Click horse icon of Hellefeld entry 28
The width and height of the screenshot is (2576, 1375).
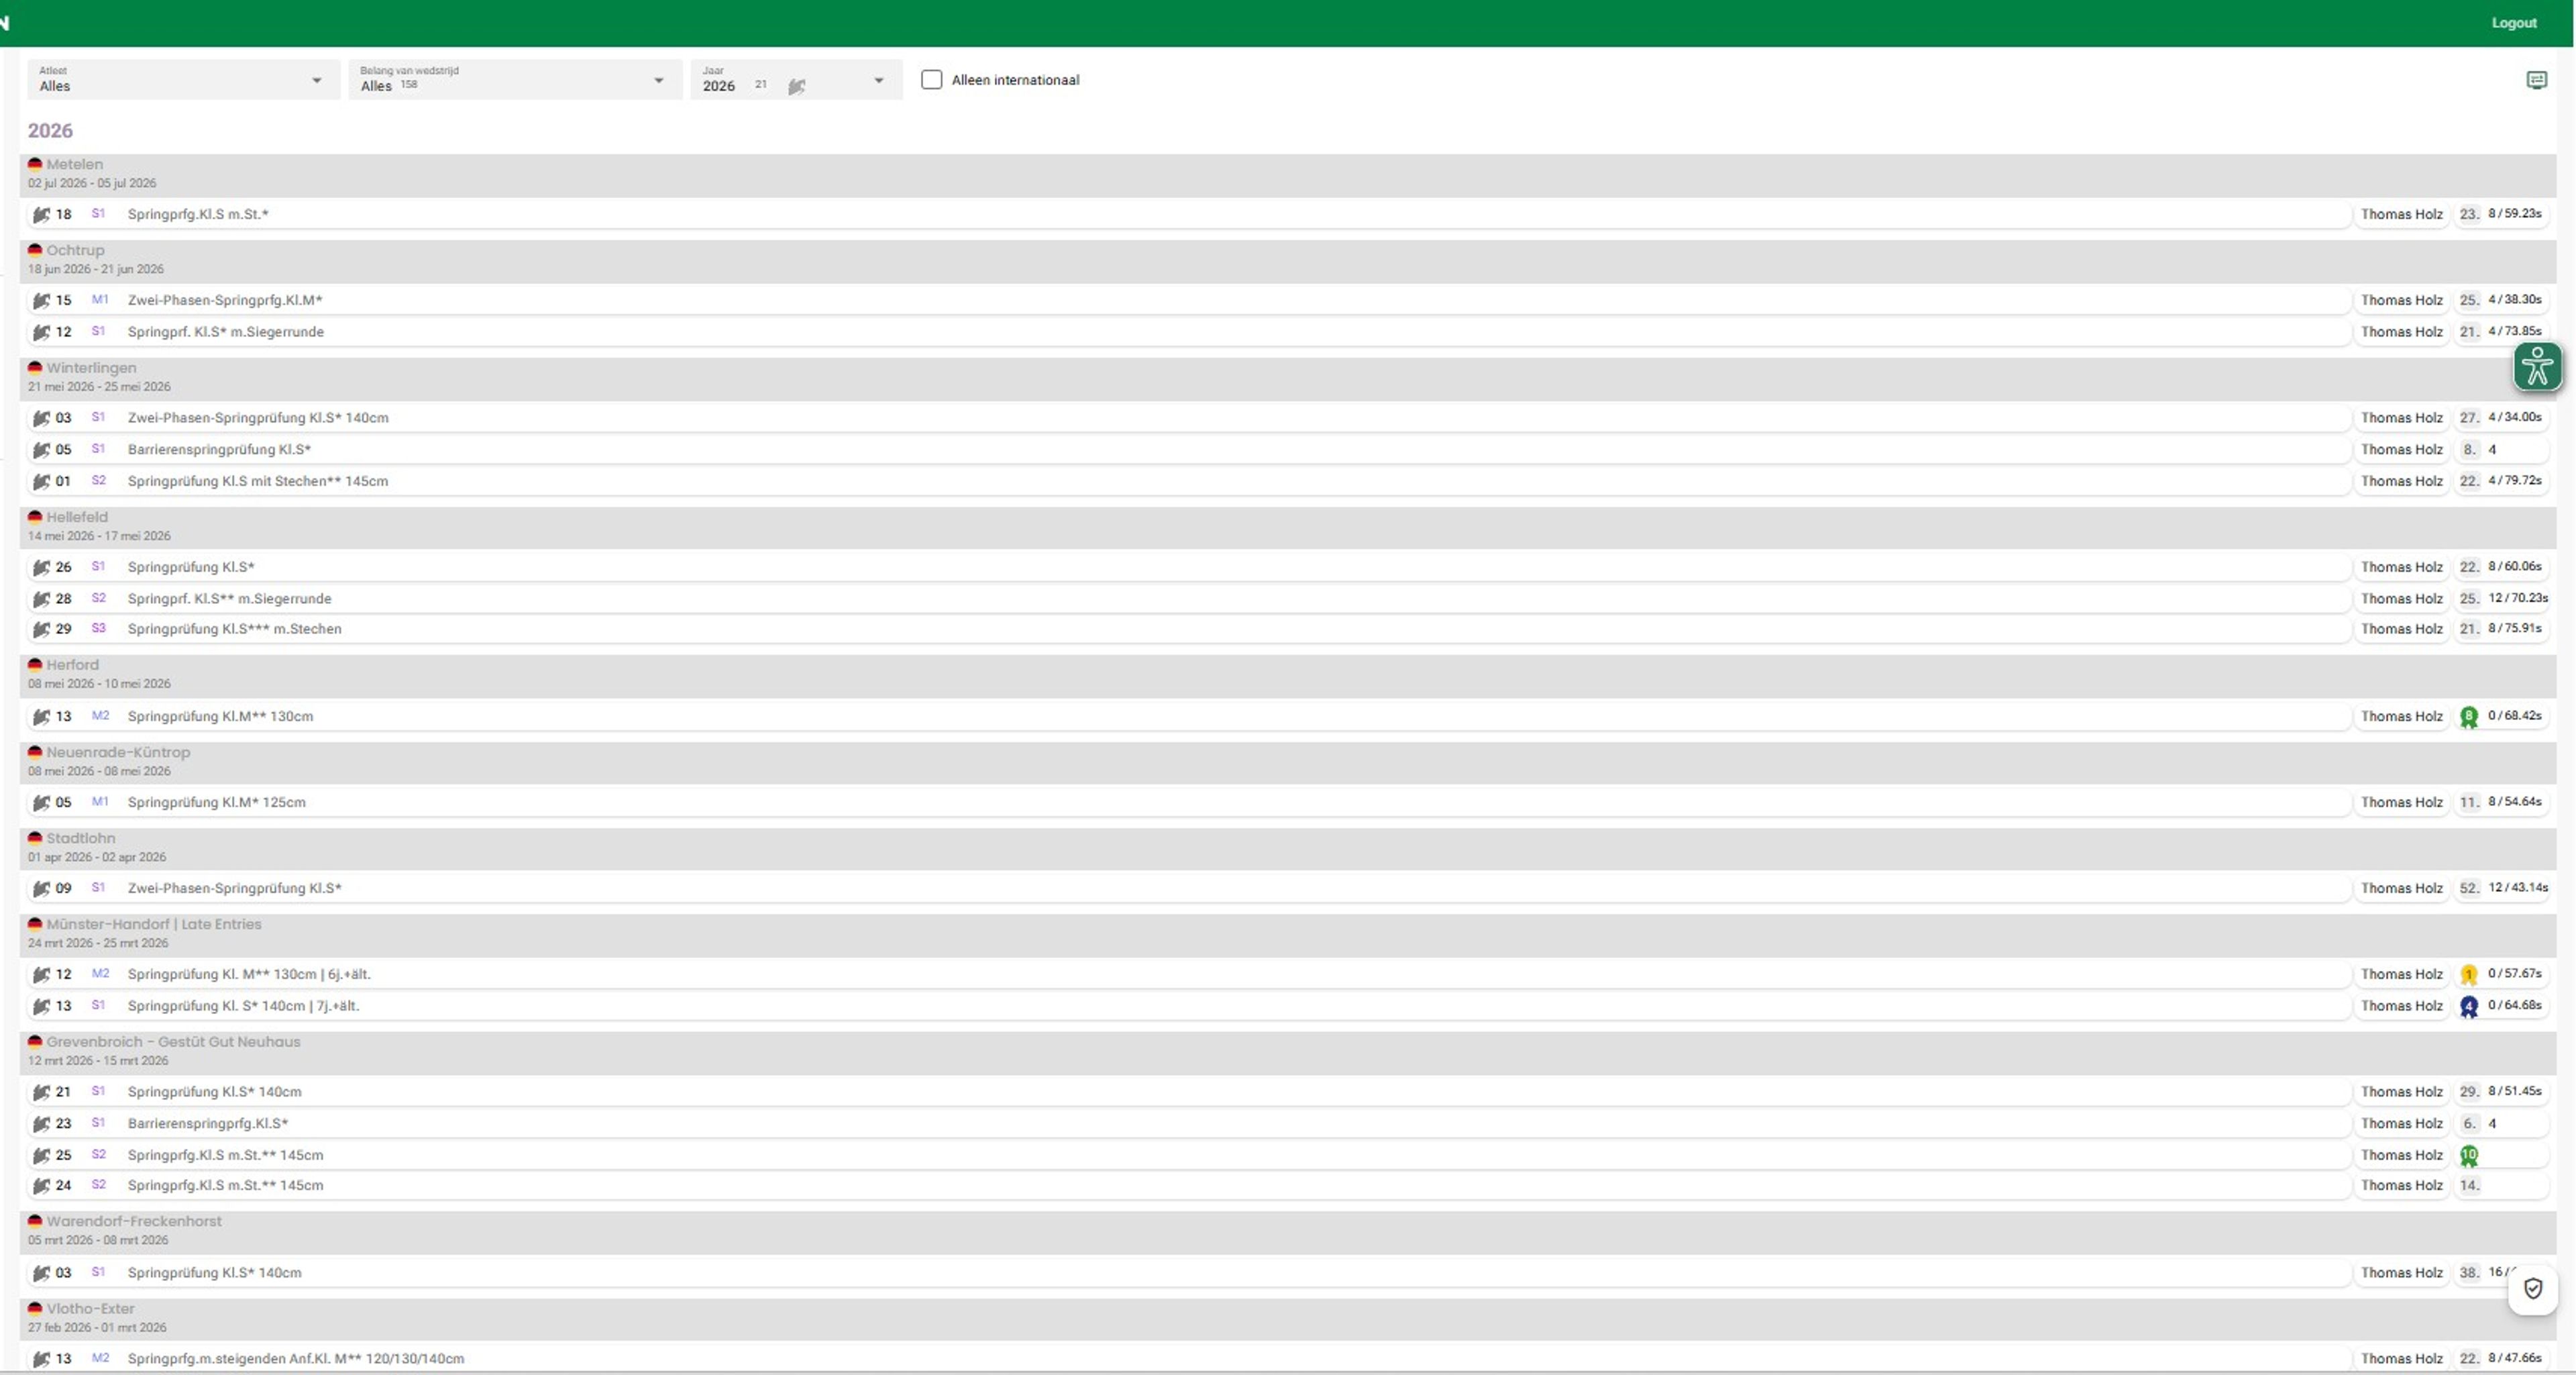pos(41,599)
